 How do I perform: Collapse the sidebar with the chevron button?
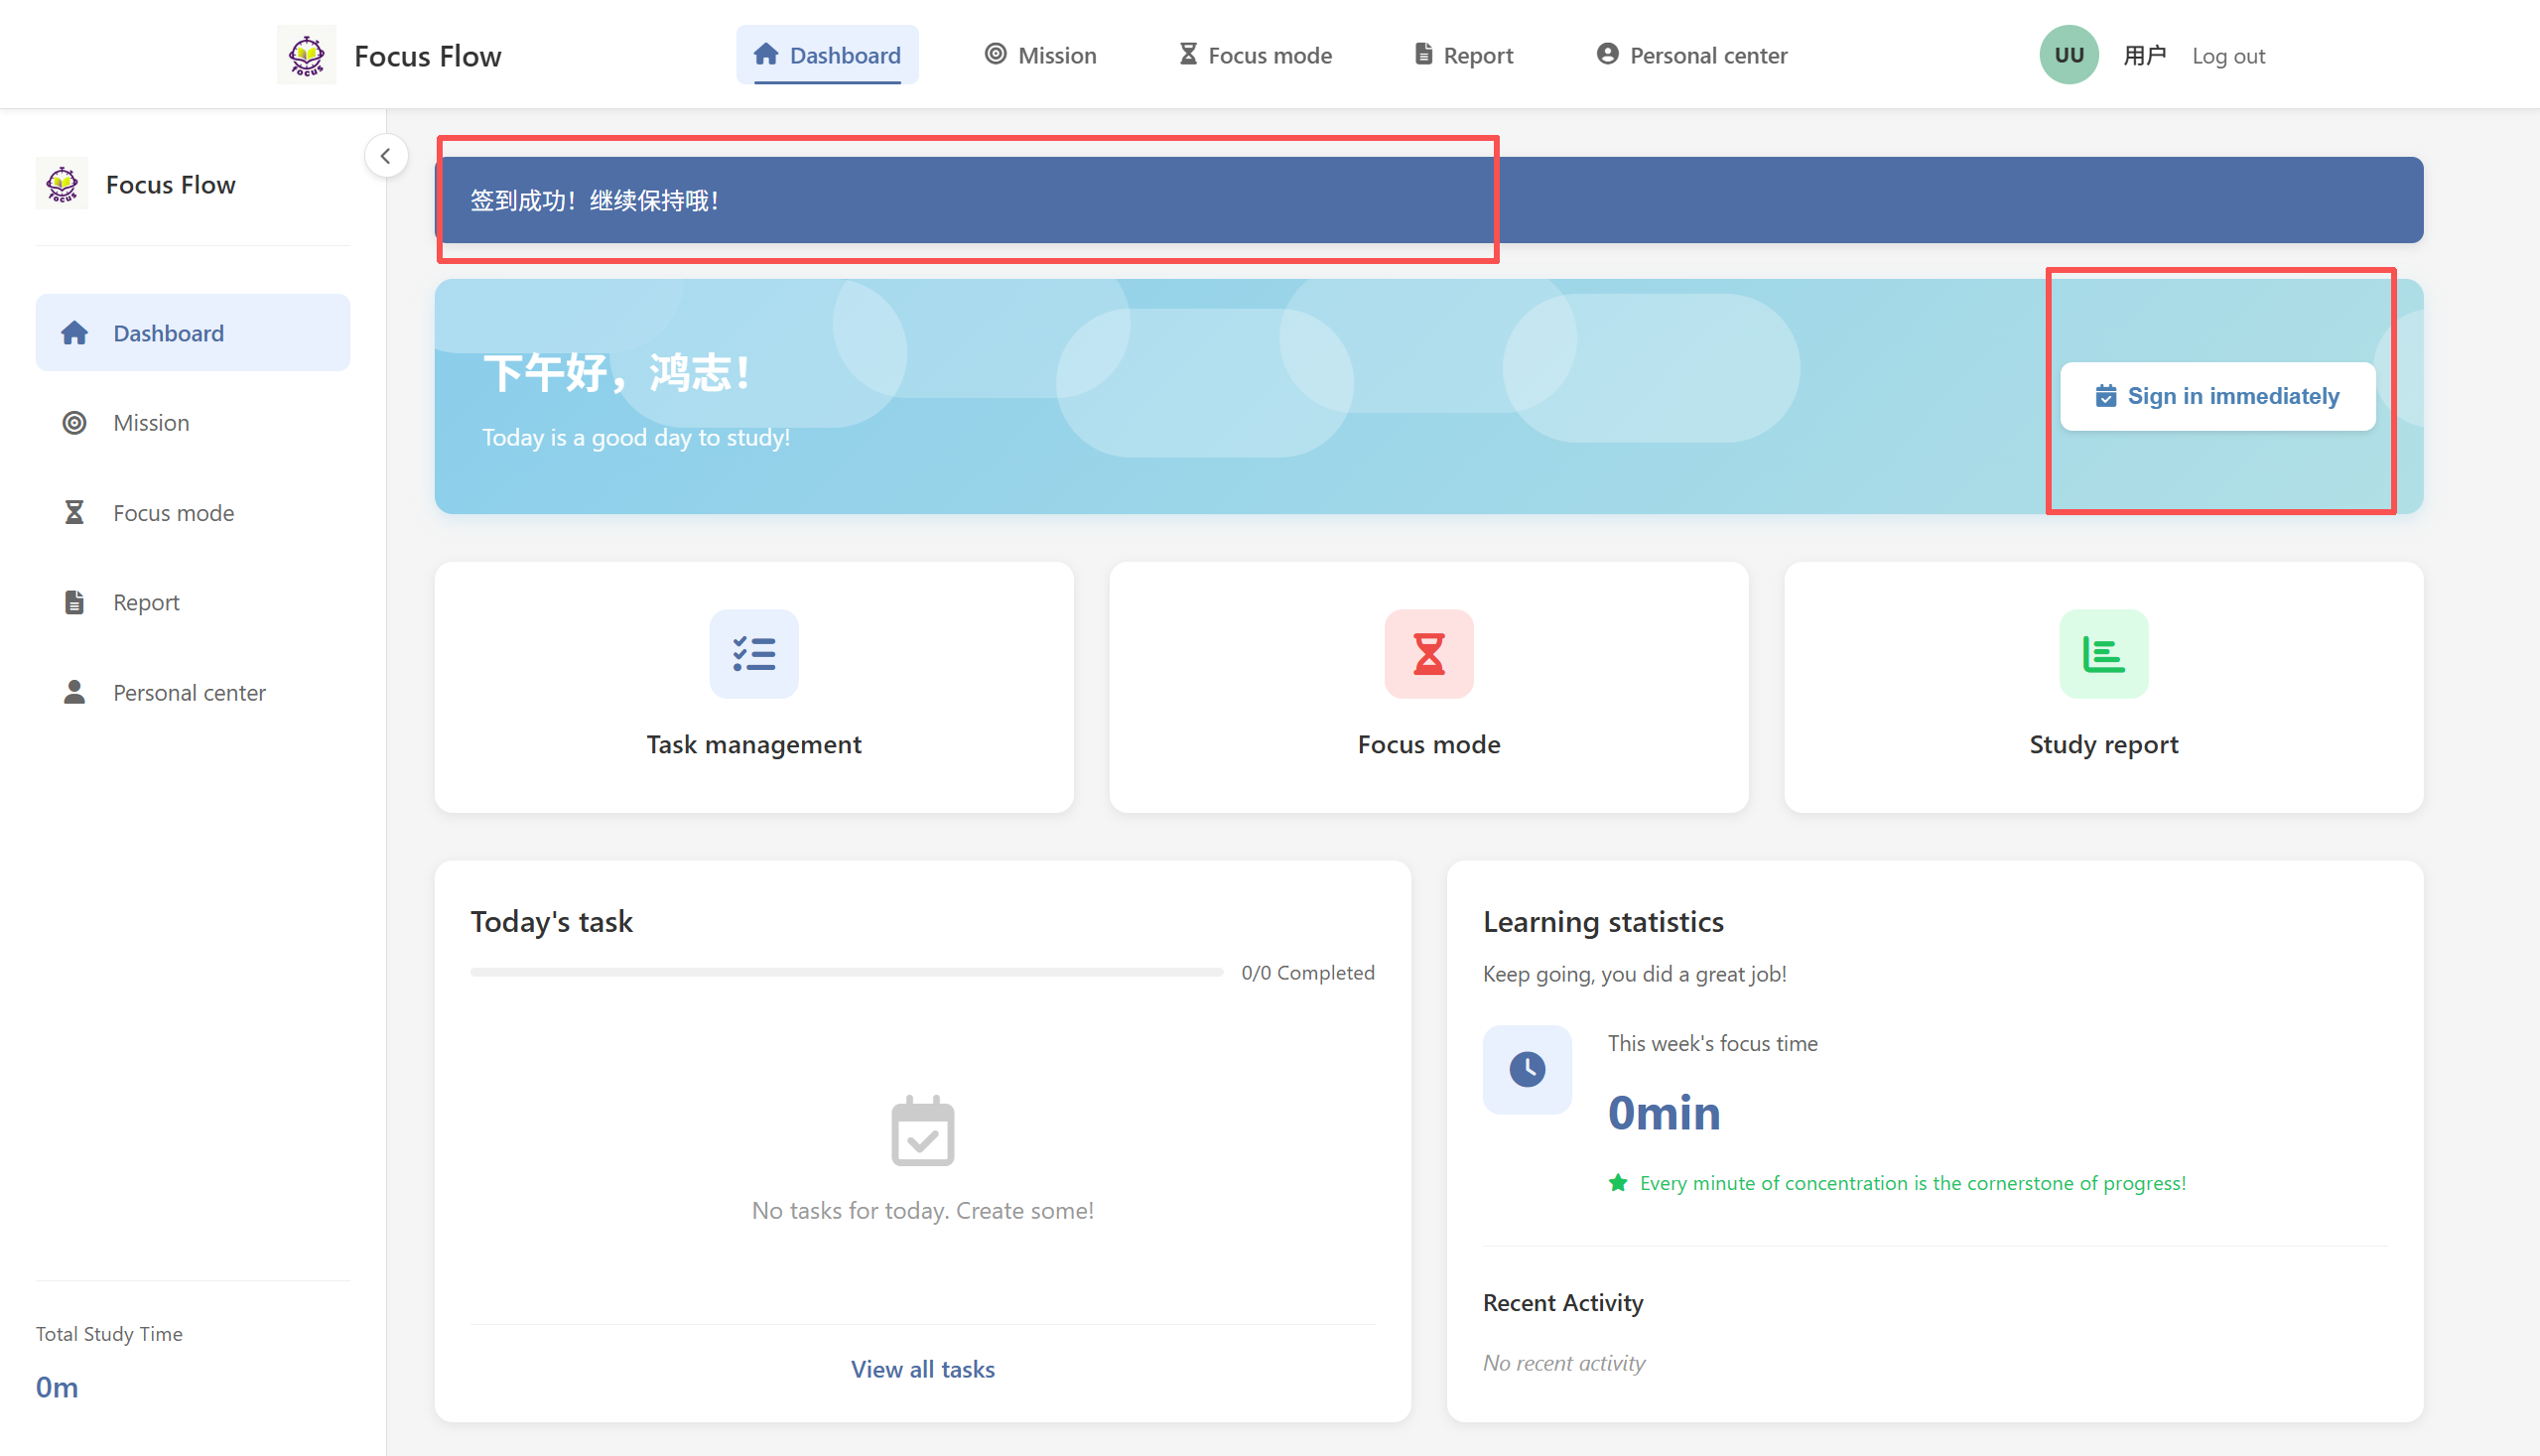(386, 156)
